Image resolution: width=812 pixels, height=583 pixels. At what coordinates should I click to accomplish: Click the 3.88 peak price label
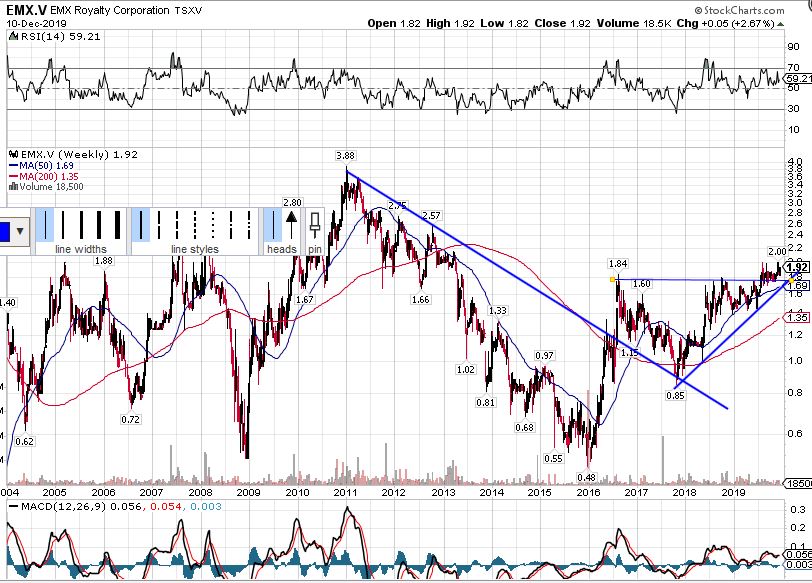(x=345, y=156)
